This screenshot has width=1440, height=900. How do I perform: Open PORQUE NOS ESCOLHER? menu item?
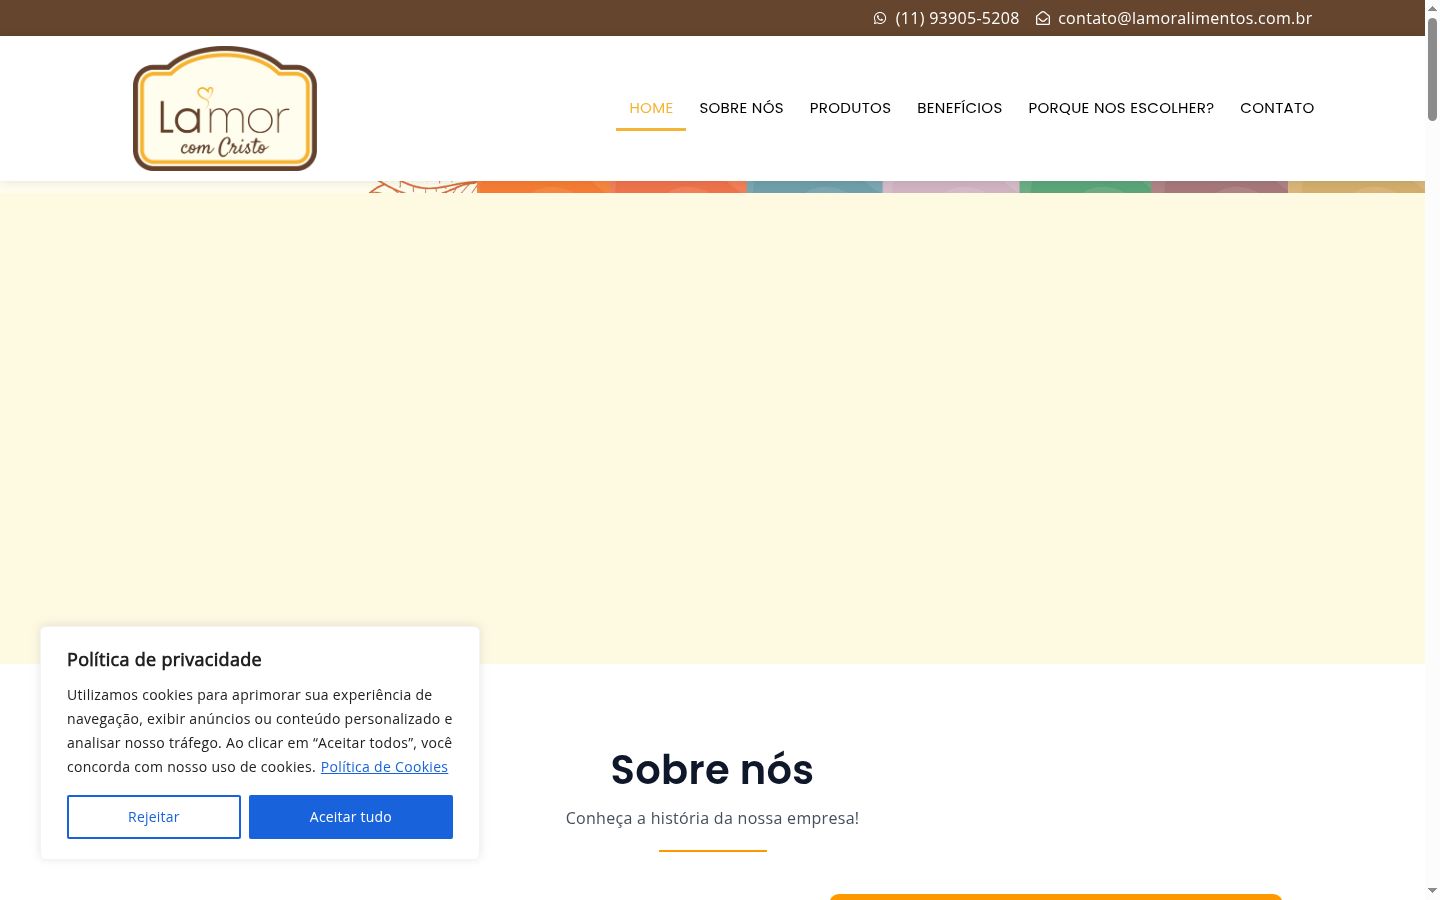click(x=1121, y=108)
